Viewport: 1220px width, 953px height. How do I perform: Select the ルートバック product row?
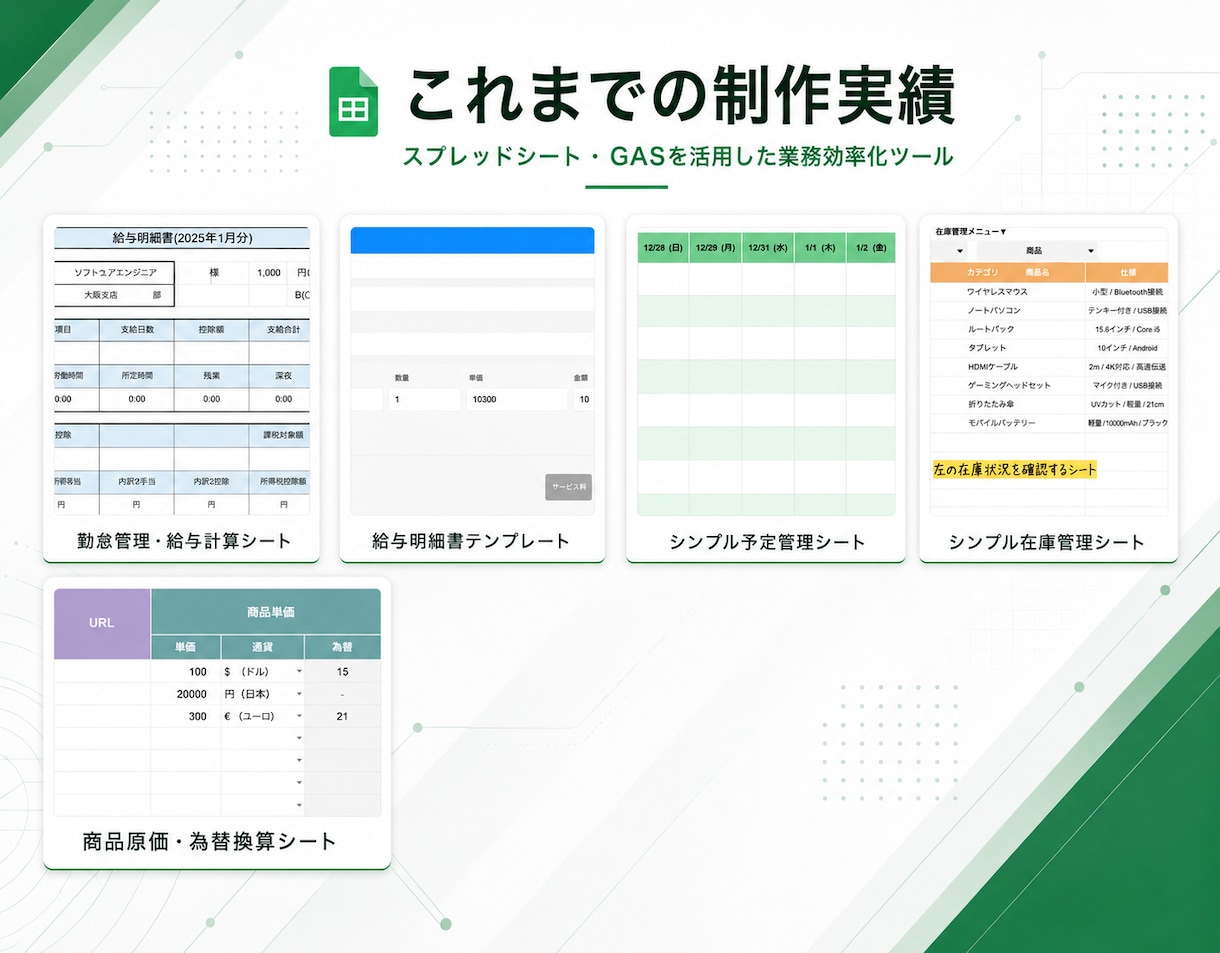[1049, 329]
